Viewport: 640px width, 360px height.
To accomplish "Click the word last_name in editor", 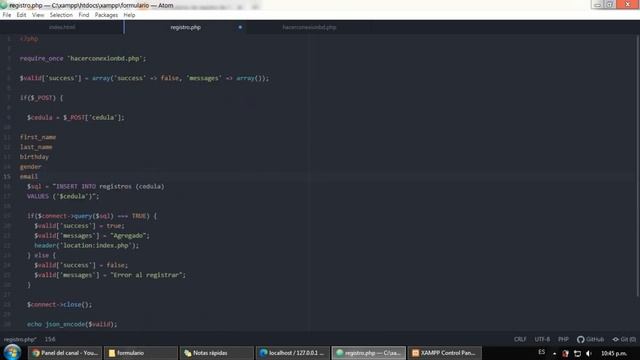I will pyautogui.click(x=36, y=147).
